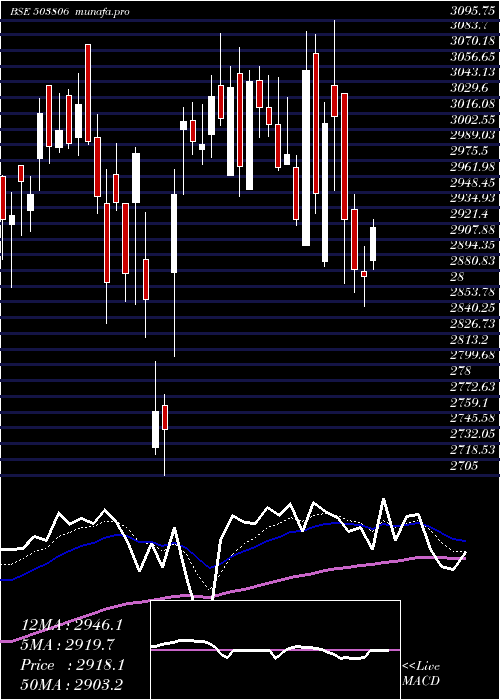Select the 2759.1 price axis label
Screen dimensions: 500x700
coord(470,402)
